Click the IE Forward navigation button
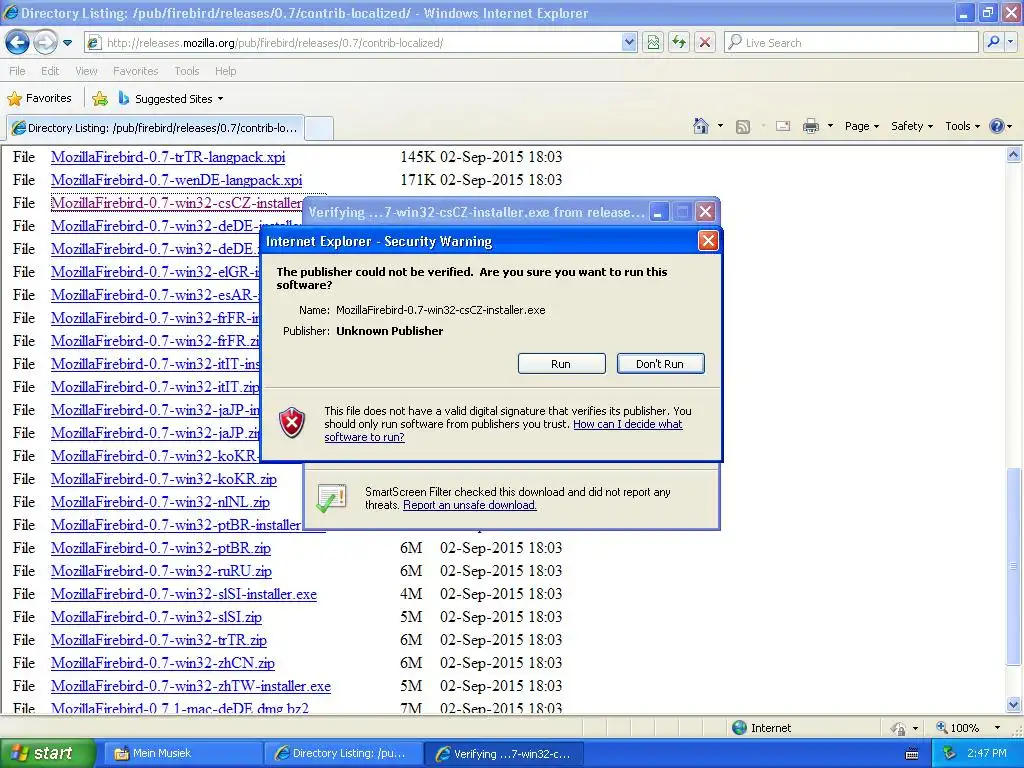The height and width of the screenshot is (768, 1024). pyautogui.click(x=45, y=42)
